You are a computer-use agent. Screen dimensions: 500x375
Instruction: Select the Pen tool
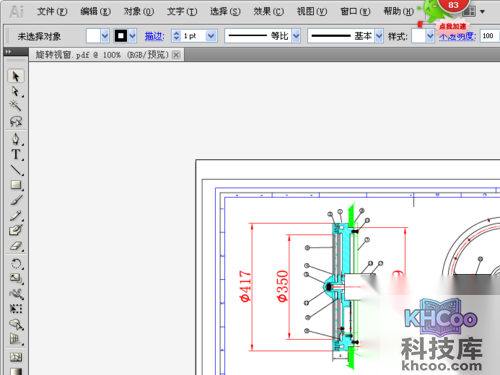16,139
